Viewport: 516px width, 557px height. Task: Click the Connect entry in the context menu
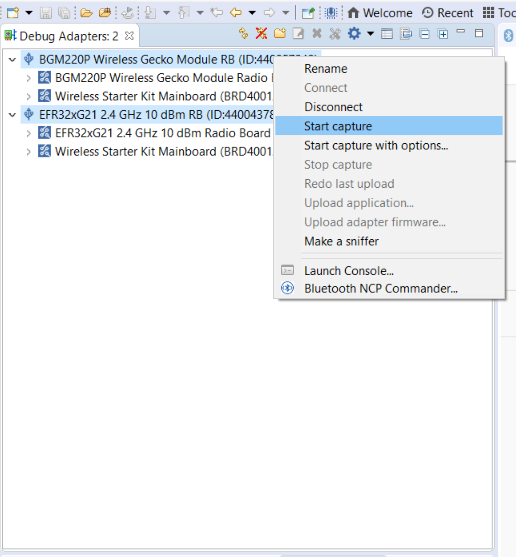click(389, 88)
